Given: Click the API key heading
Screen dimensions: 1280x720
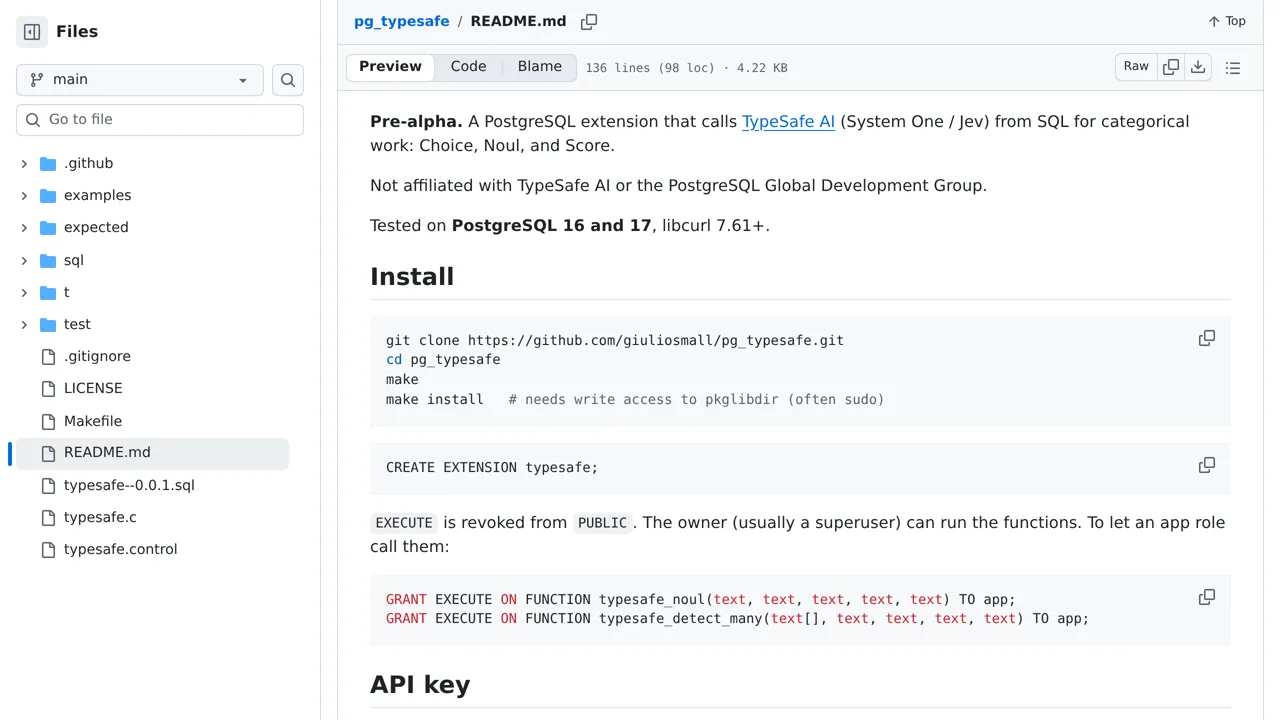Looking at the screenshot, I should pos(420,684).
